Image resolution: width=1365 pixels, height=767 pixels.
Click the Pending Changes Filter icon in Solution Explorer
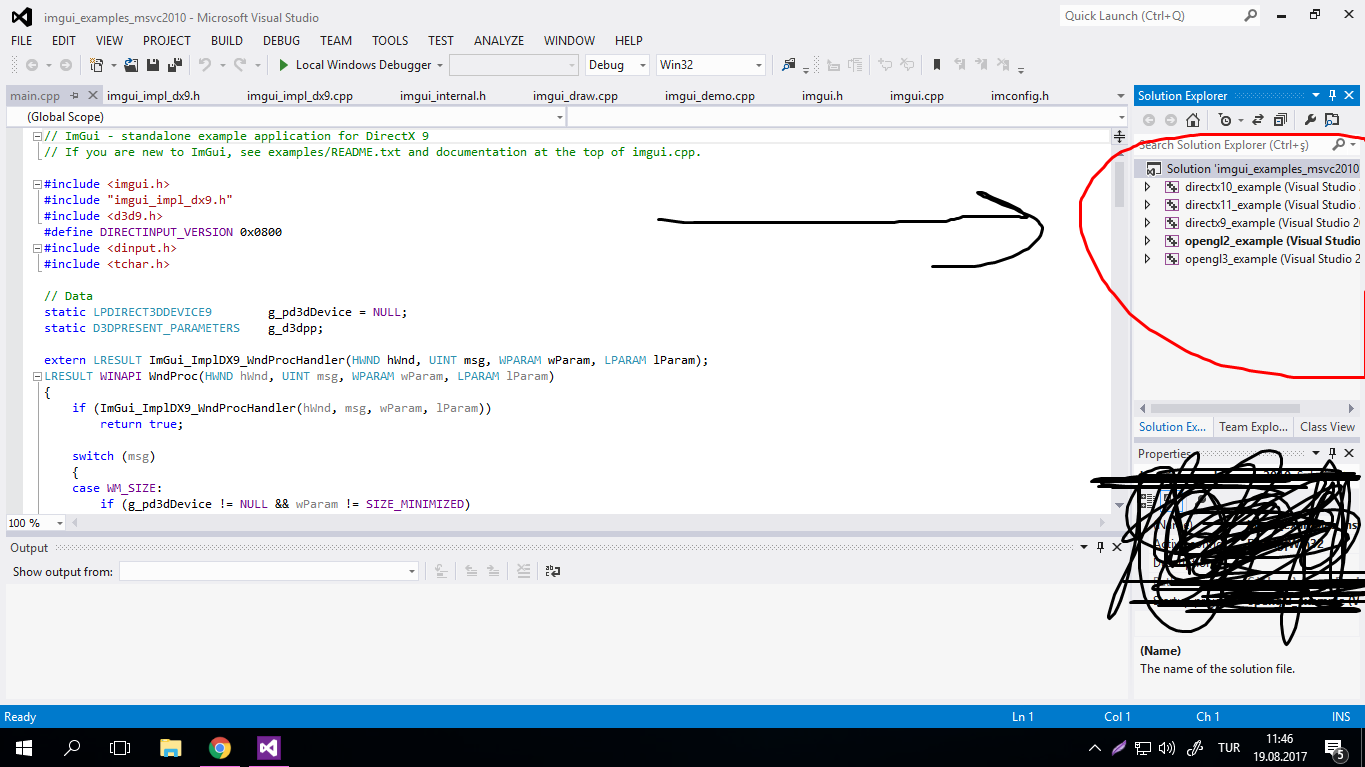click(x=1224, y=120)
